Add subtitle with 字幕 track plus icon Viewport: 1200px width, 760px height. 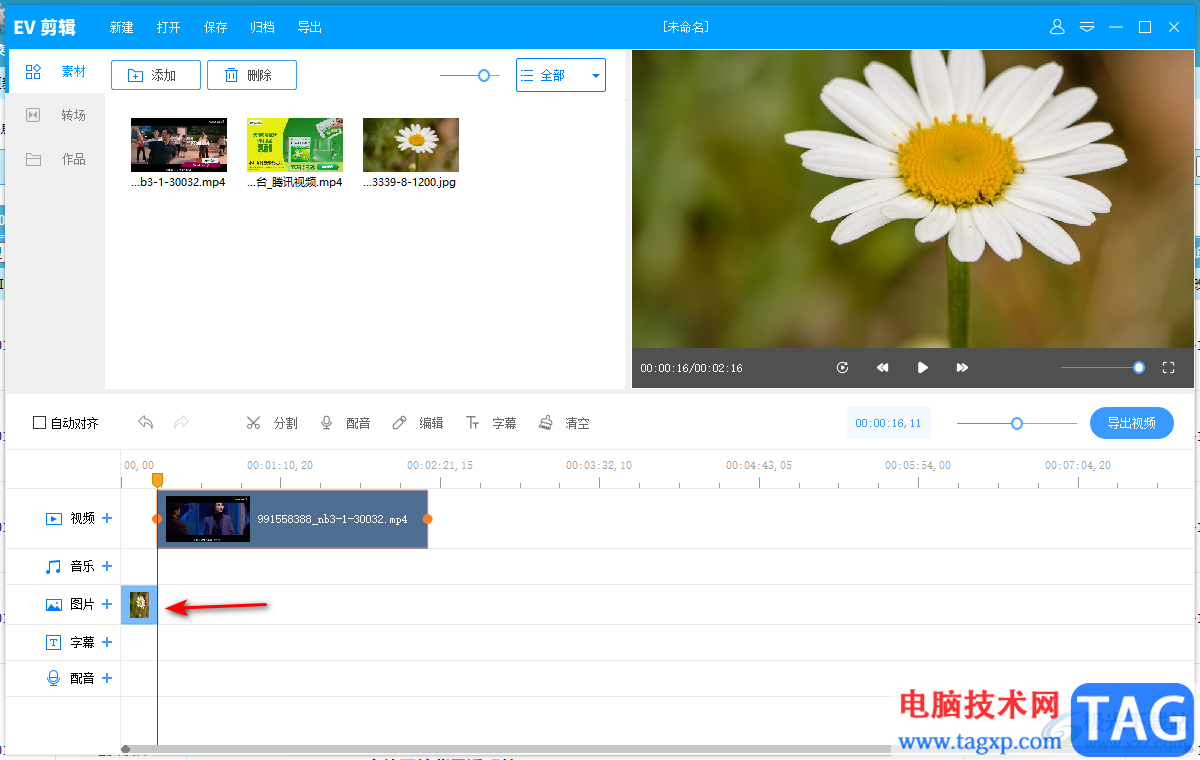(107, 642)
